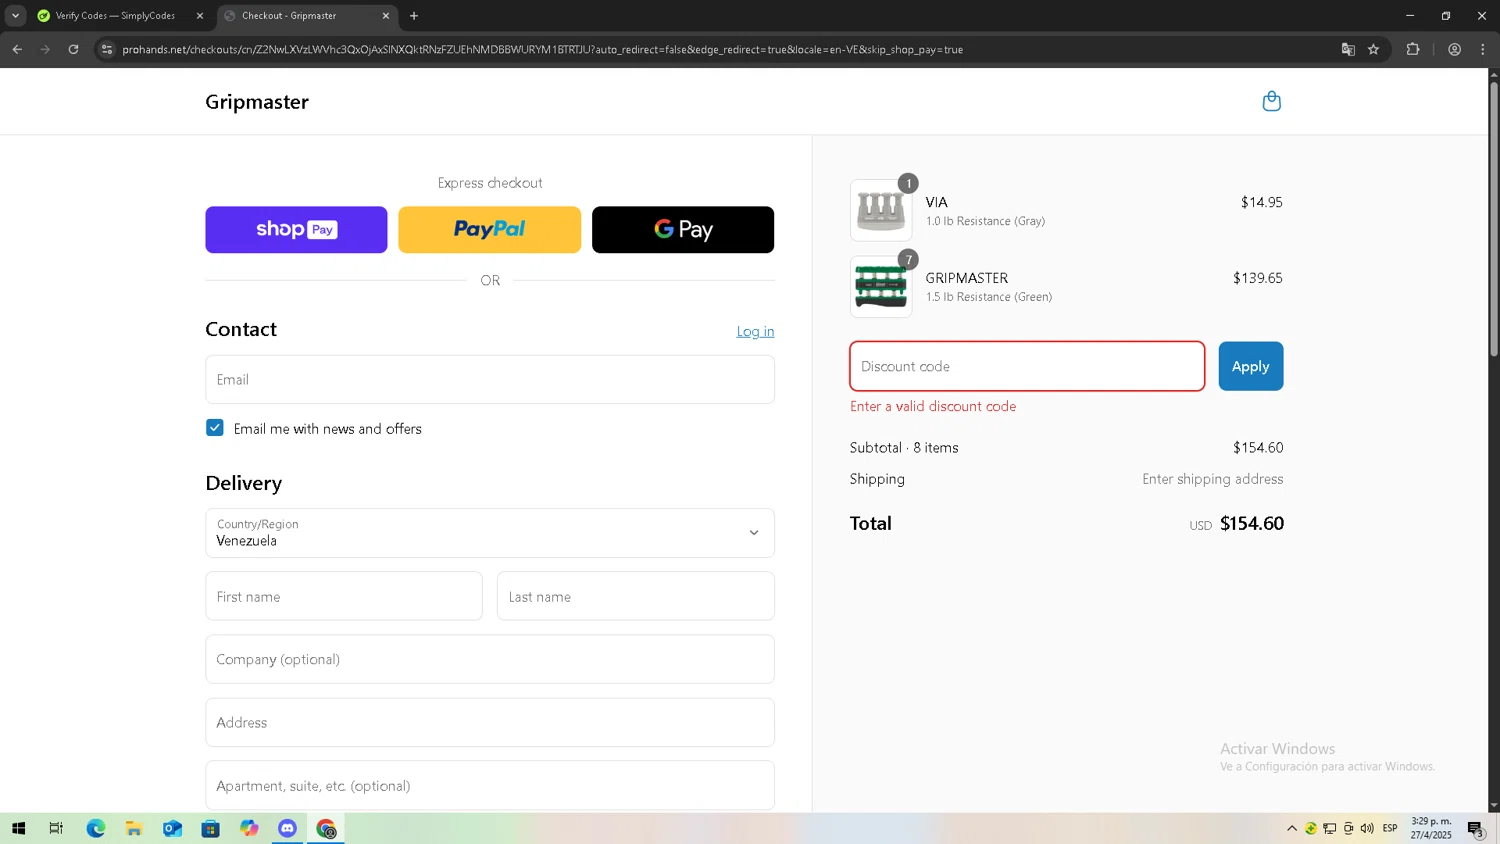Click the page vertical scrollbar
Viewport: 1500px width, 844px height.
point(1494,220)
